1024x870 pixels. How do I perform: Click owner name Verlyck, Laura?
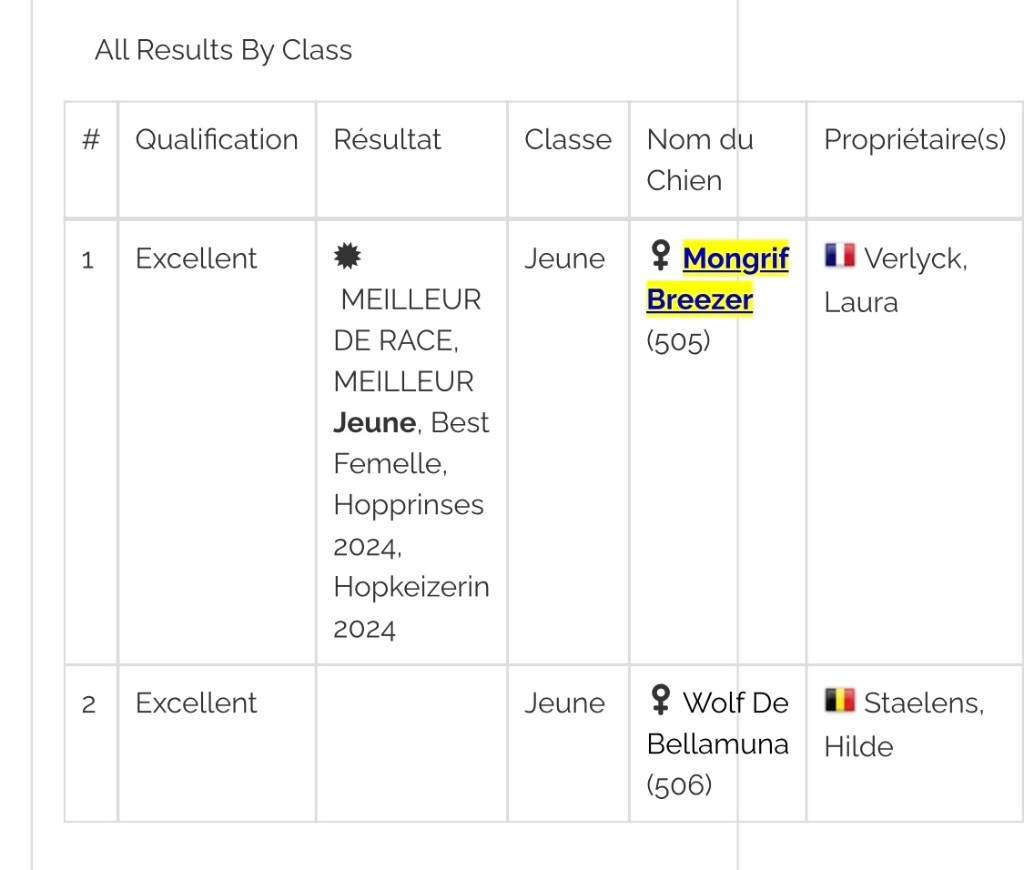(894, 280)
